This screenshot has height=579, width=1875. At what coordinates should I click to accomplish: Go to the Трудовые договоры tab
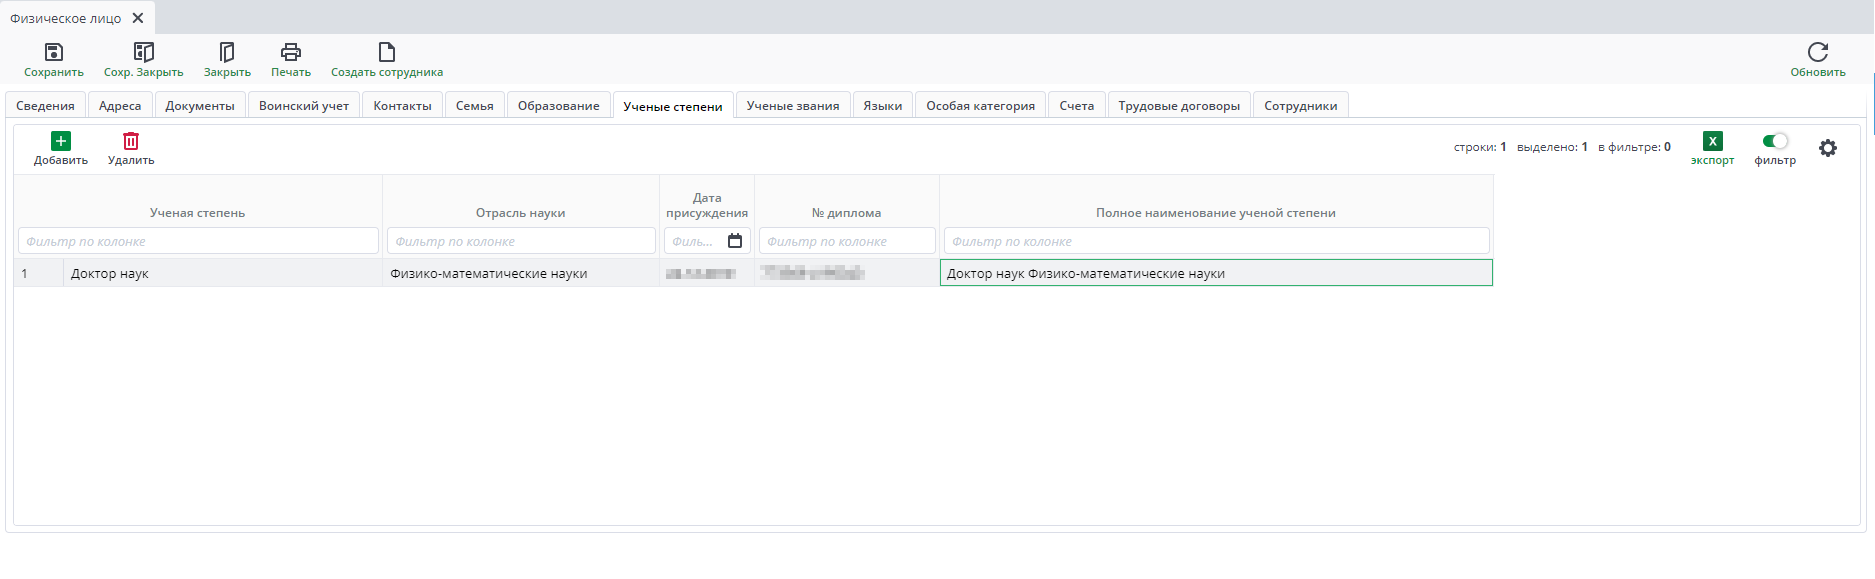tap(1178, 106)
